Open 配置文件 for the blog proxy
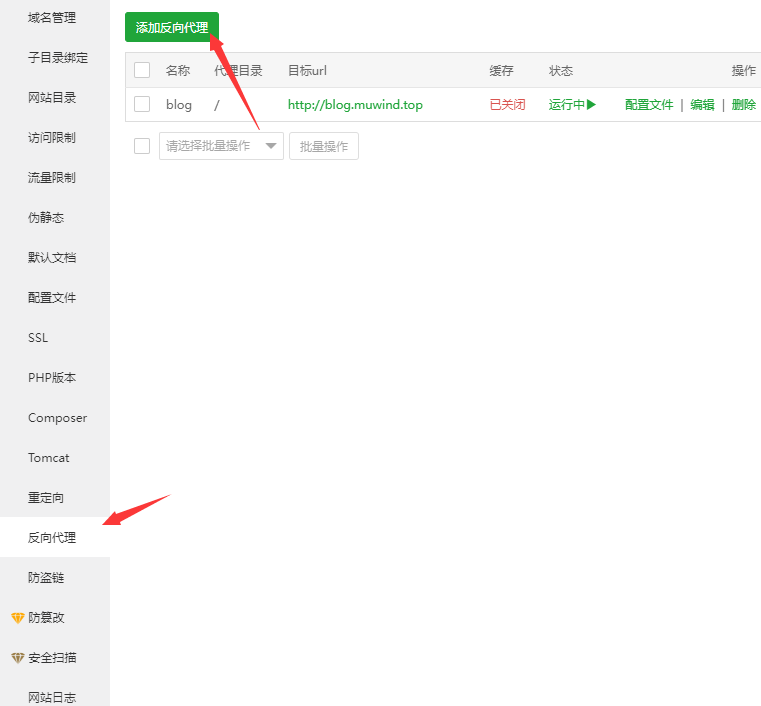Viewport: 761px width, 706px height. 649,105
